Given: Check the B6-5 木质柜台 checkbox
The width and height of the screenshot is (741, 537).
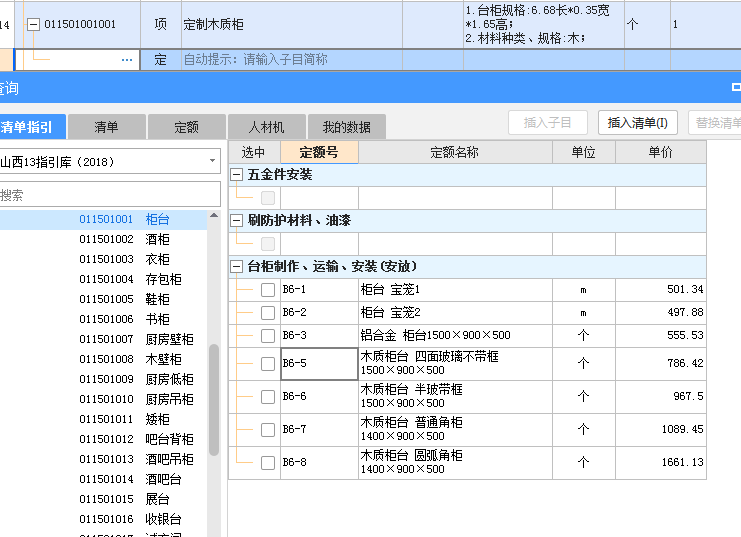Looking at the screenshot, I should pyautogui.click(x=268, y=364).
